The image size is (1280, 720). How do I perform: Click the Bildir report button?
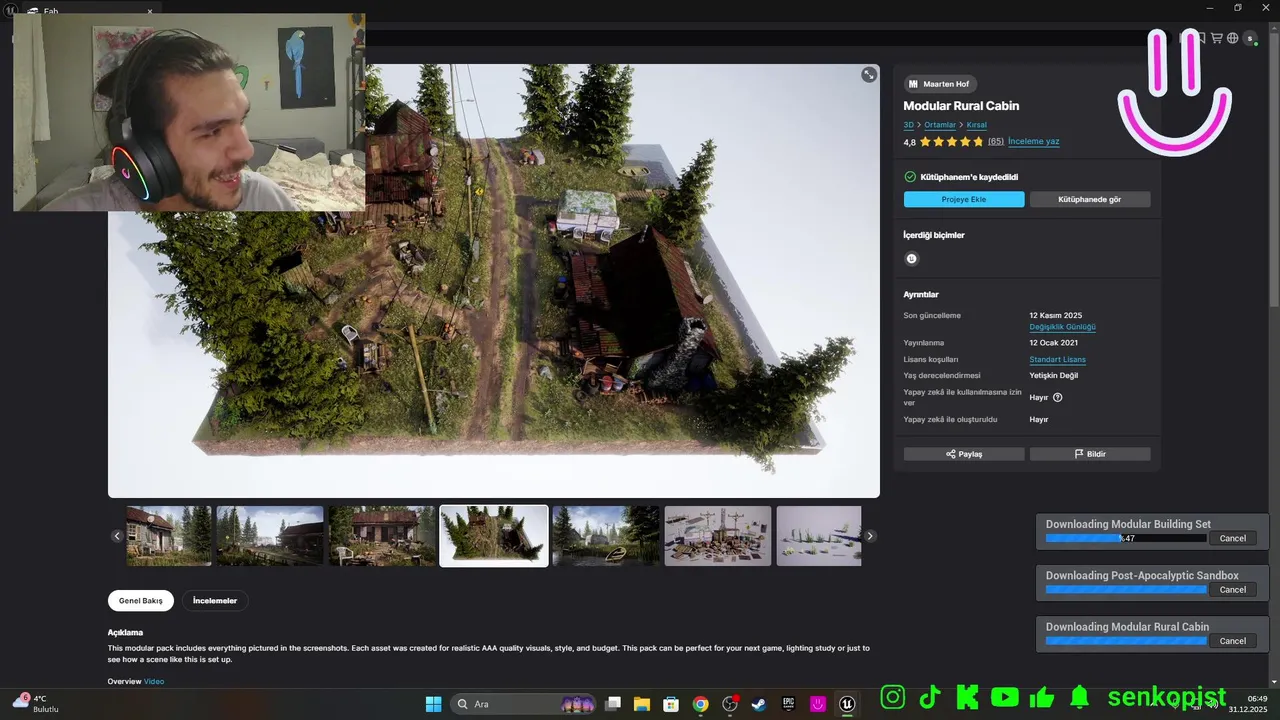[x=1090, y=454]
